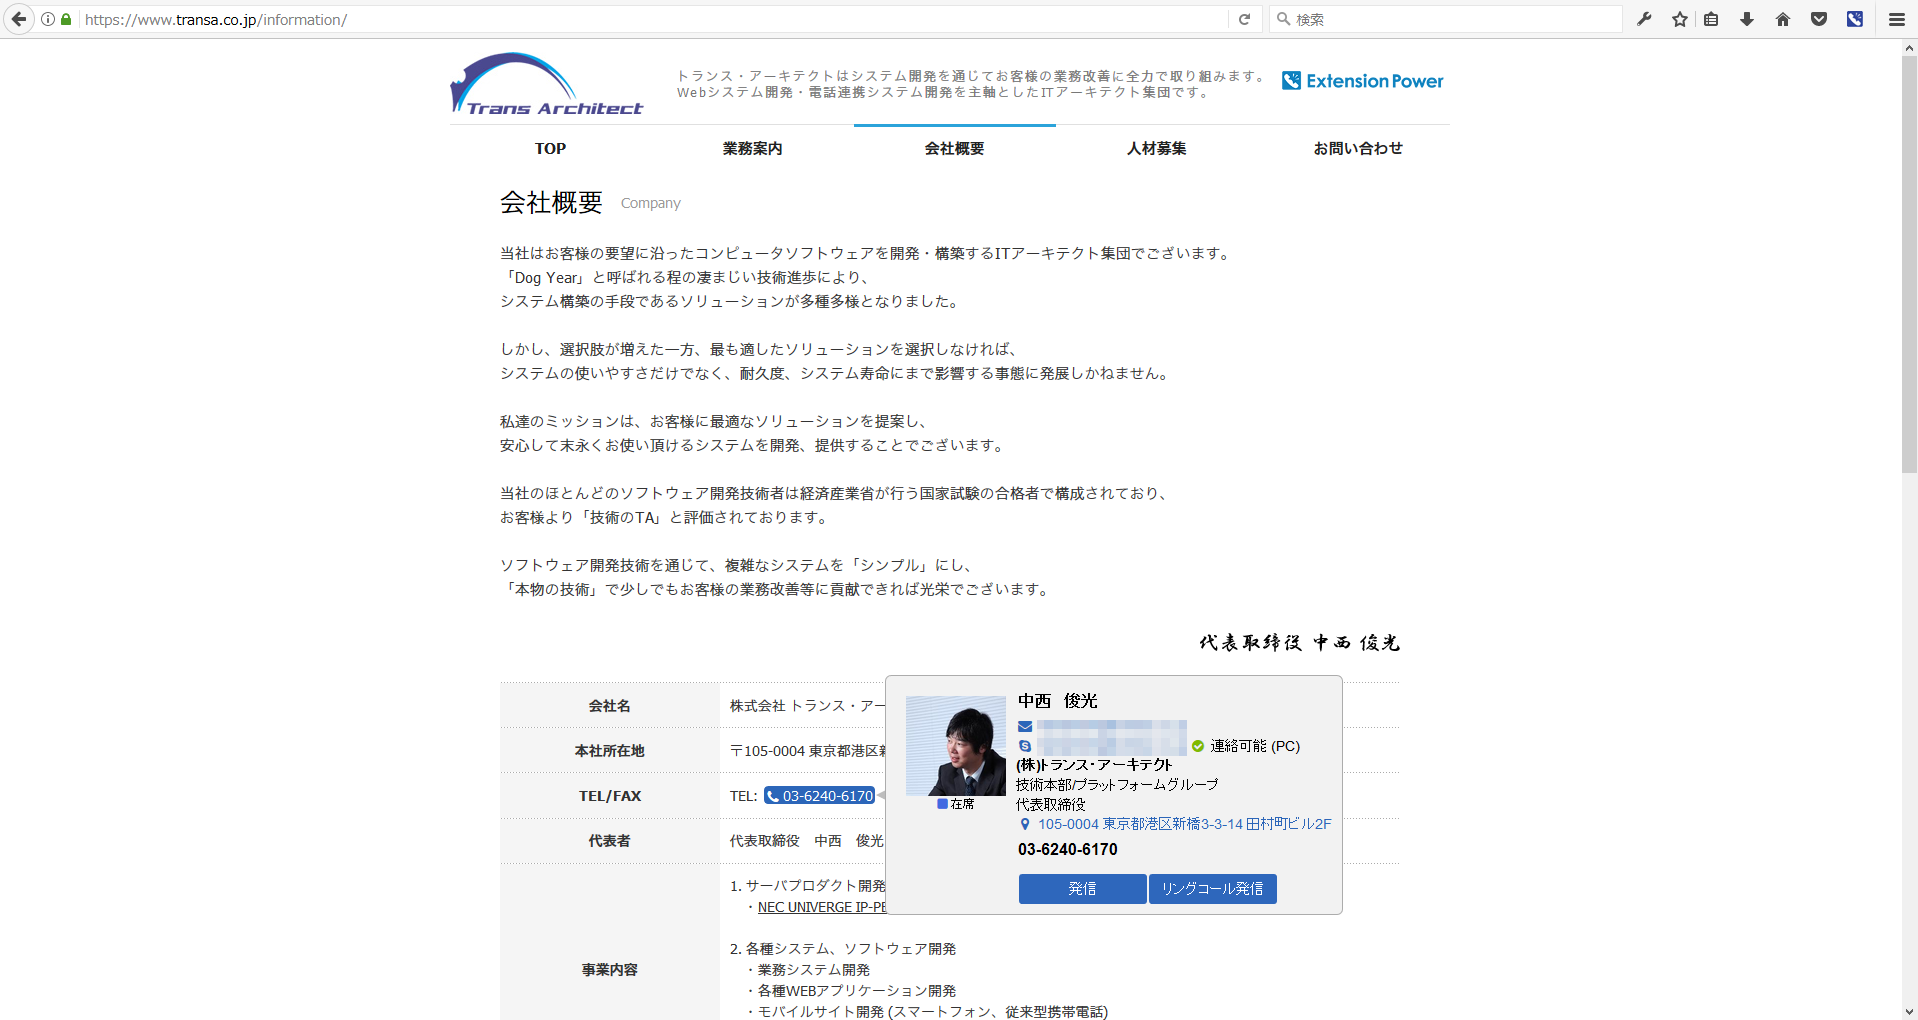Viewport: 1918px width, 1020px height.
Task: Open the NEC UNIVERGE IP-PE link
Action: [x=820, y=907]
